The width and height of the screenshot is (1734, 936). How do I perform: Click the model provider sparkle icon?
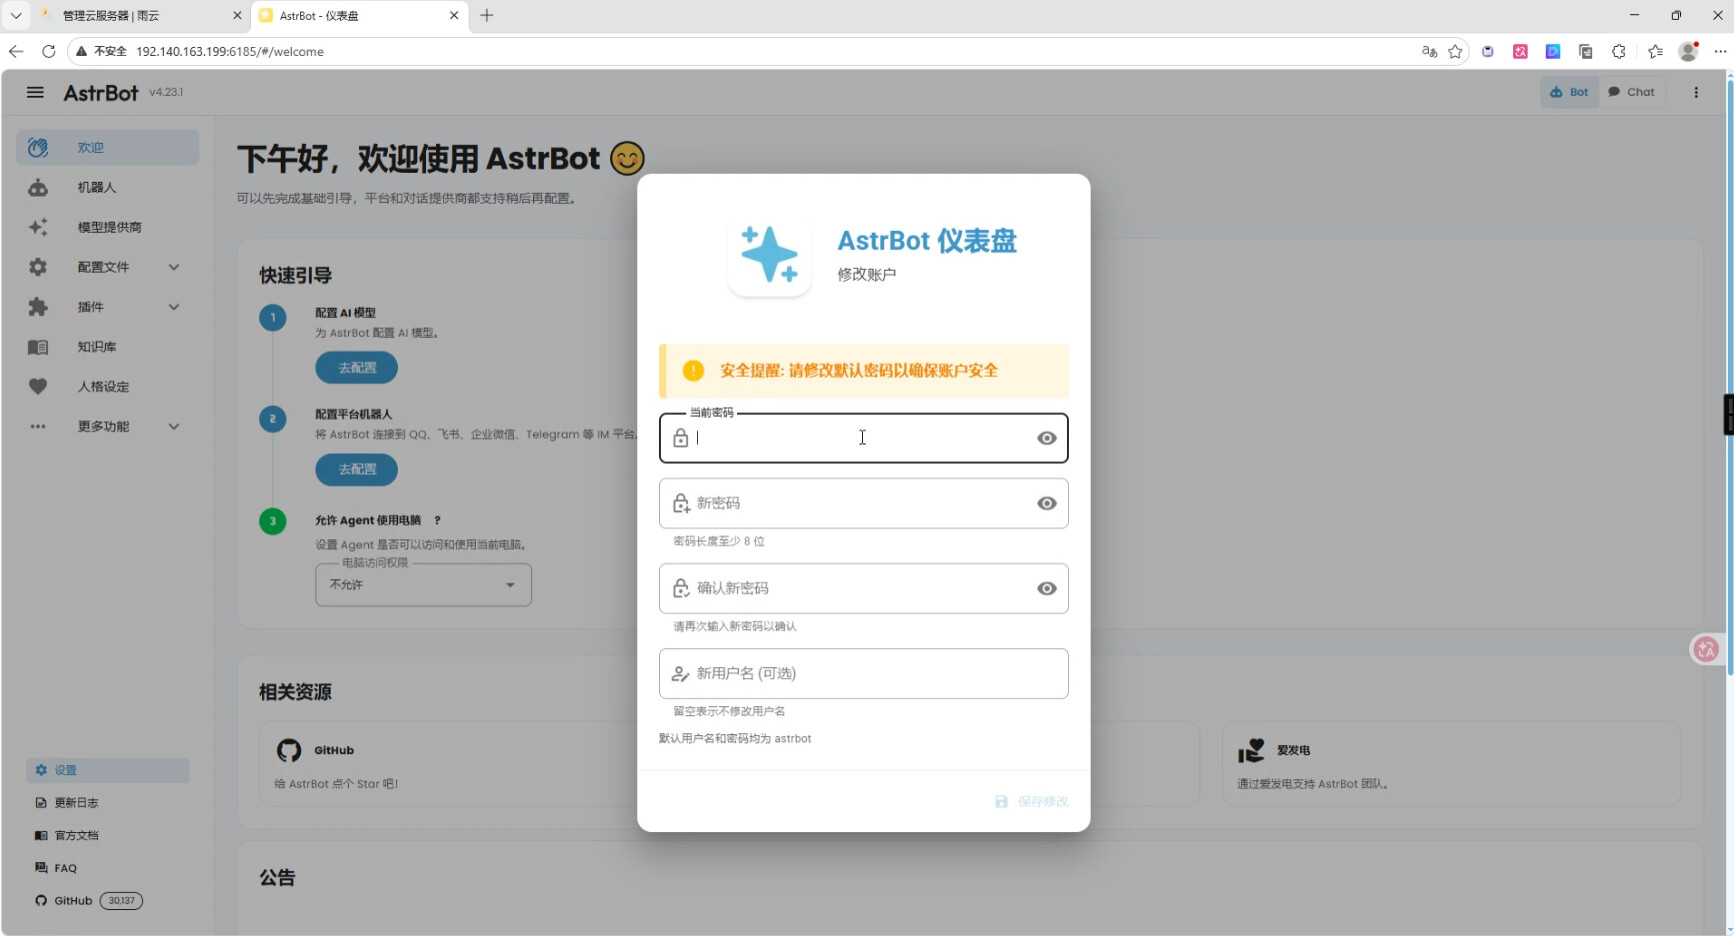coord(38,227)
